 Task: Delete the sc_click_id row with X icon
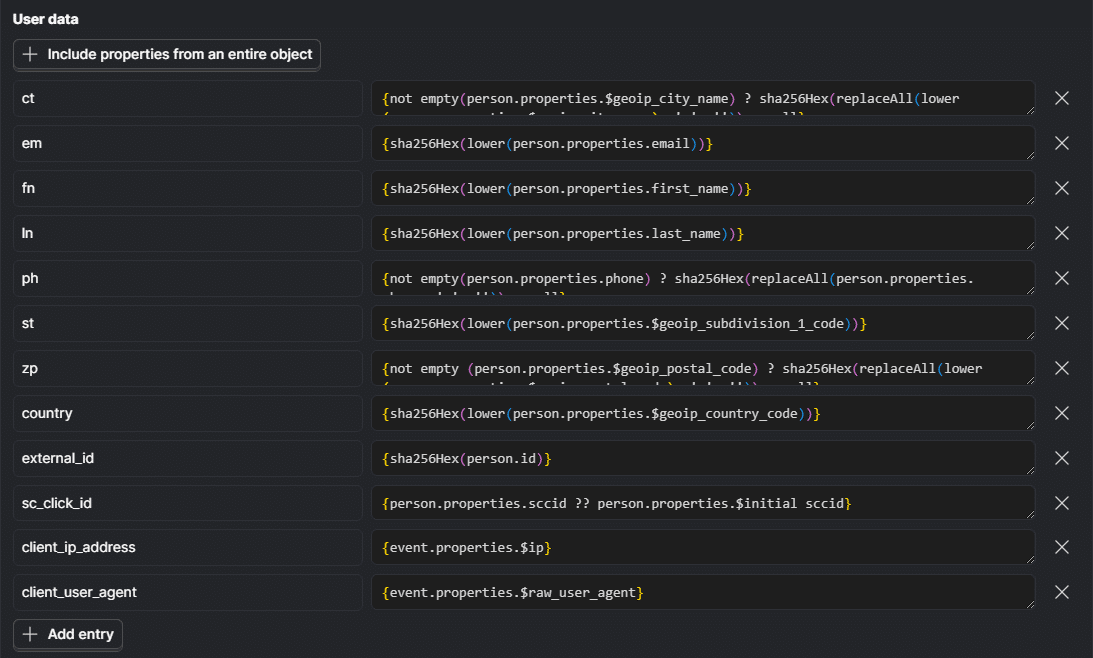click(1062, 503)
